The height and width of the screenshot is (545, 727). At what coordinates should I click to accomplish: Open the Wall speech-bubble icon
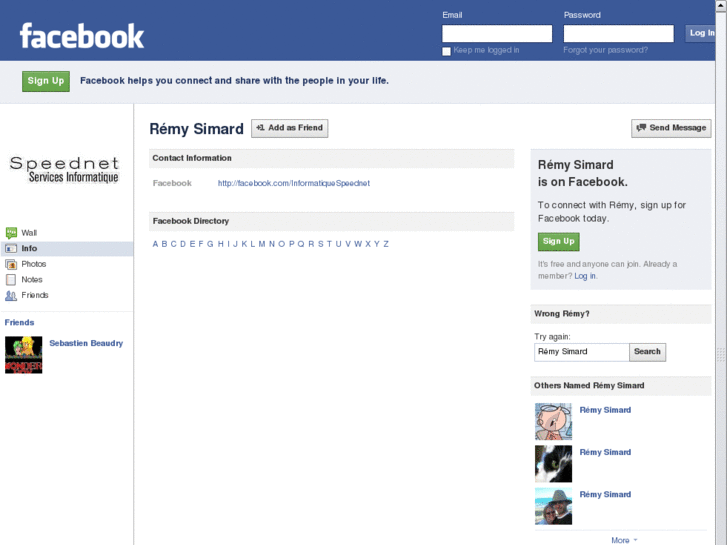11,233
